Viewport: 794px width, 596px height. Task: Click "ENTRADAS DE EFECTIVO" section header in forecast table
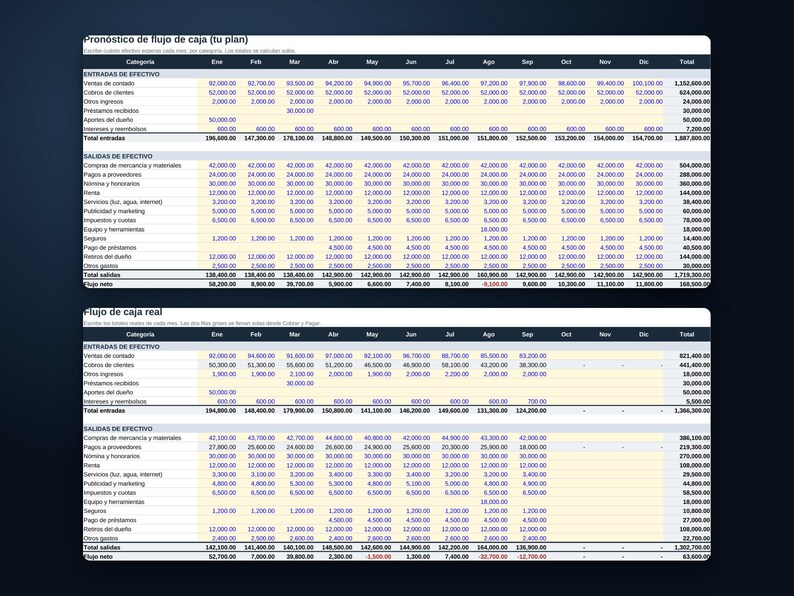point(122,74)
